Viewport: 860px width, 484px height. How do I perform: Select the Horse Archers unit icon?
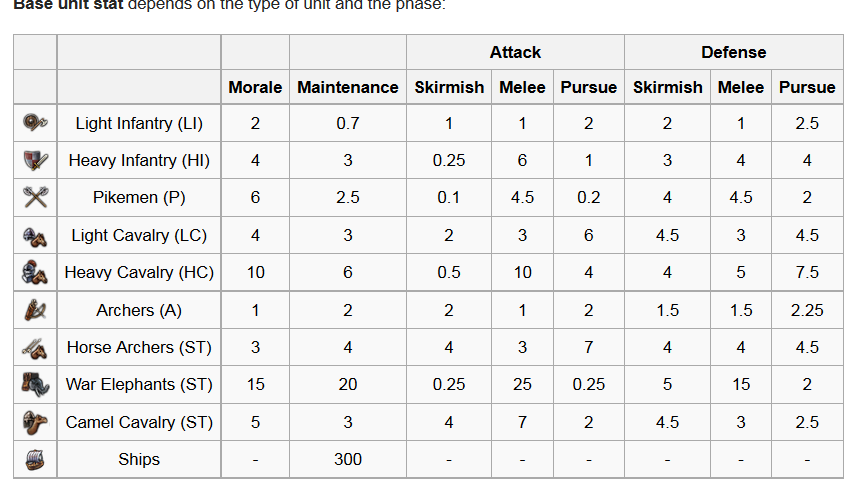click(35, 347)
